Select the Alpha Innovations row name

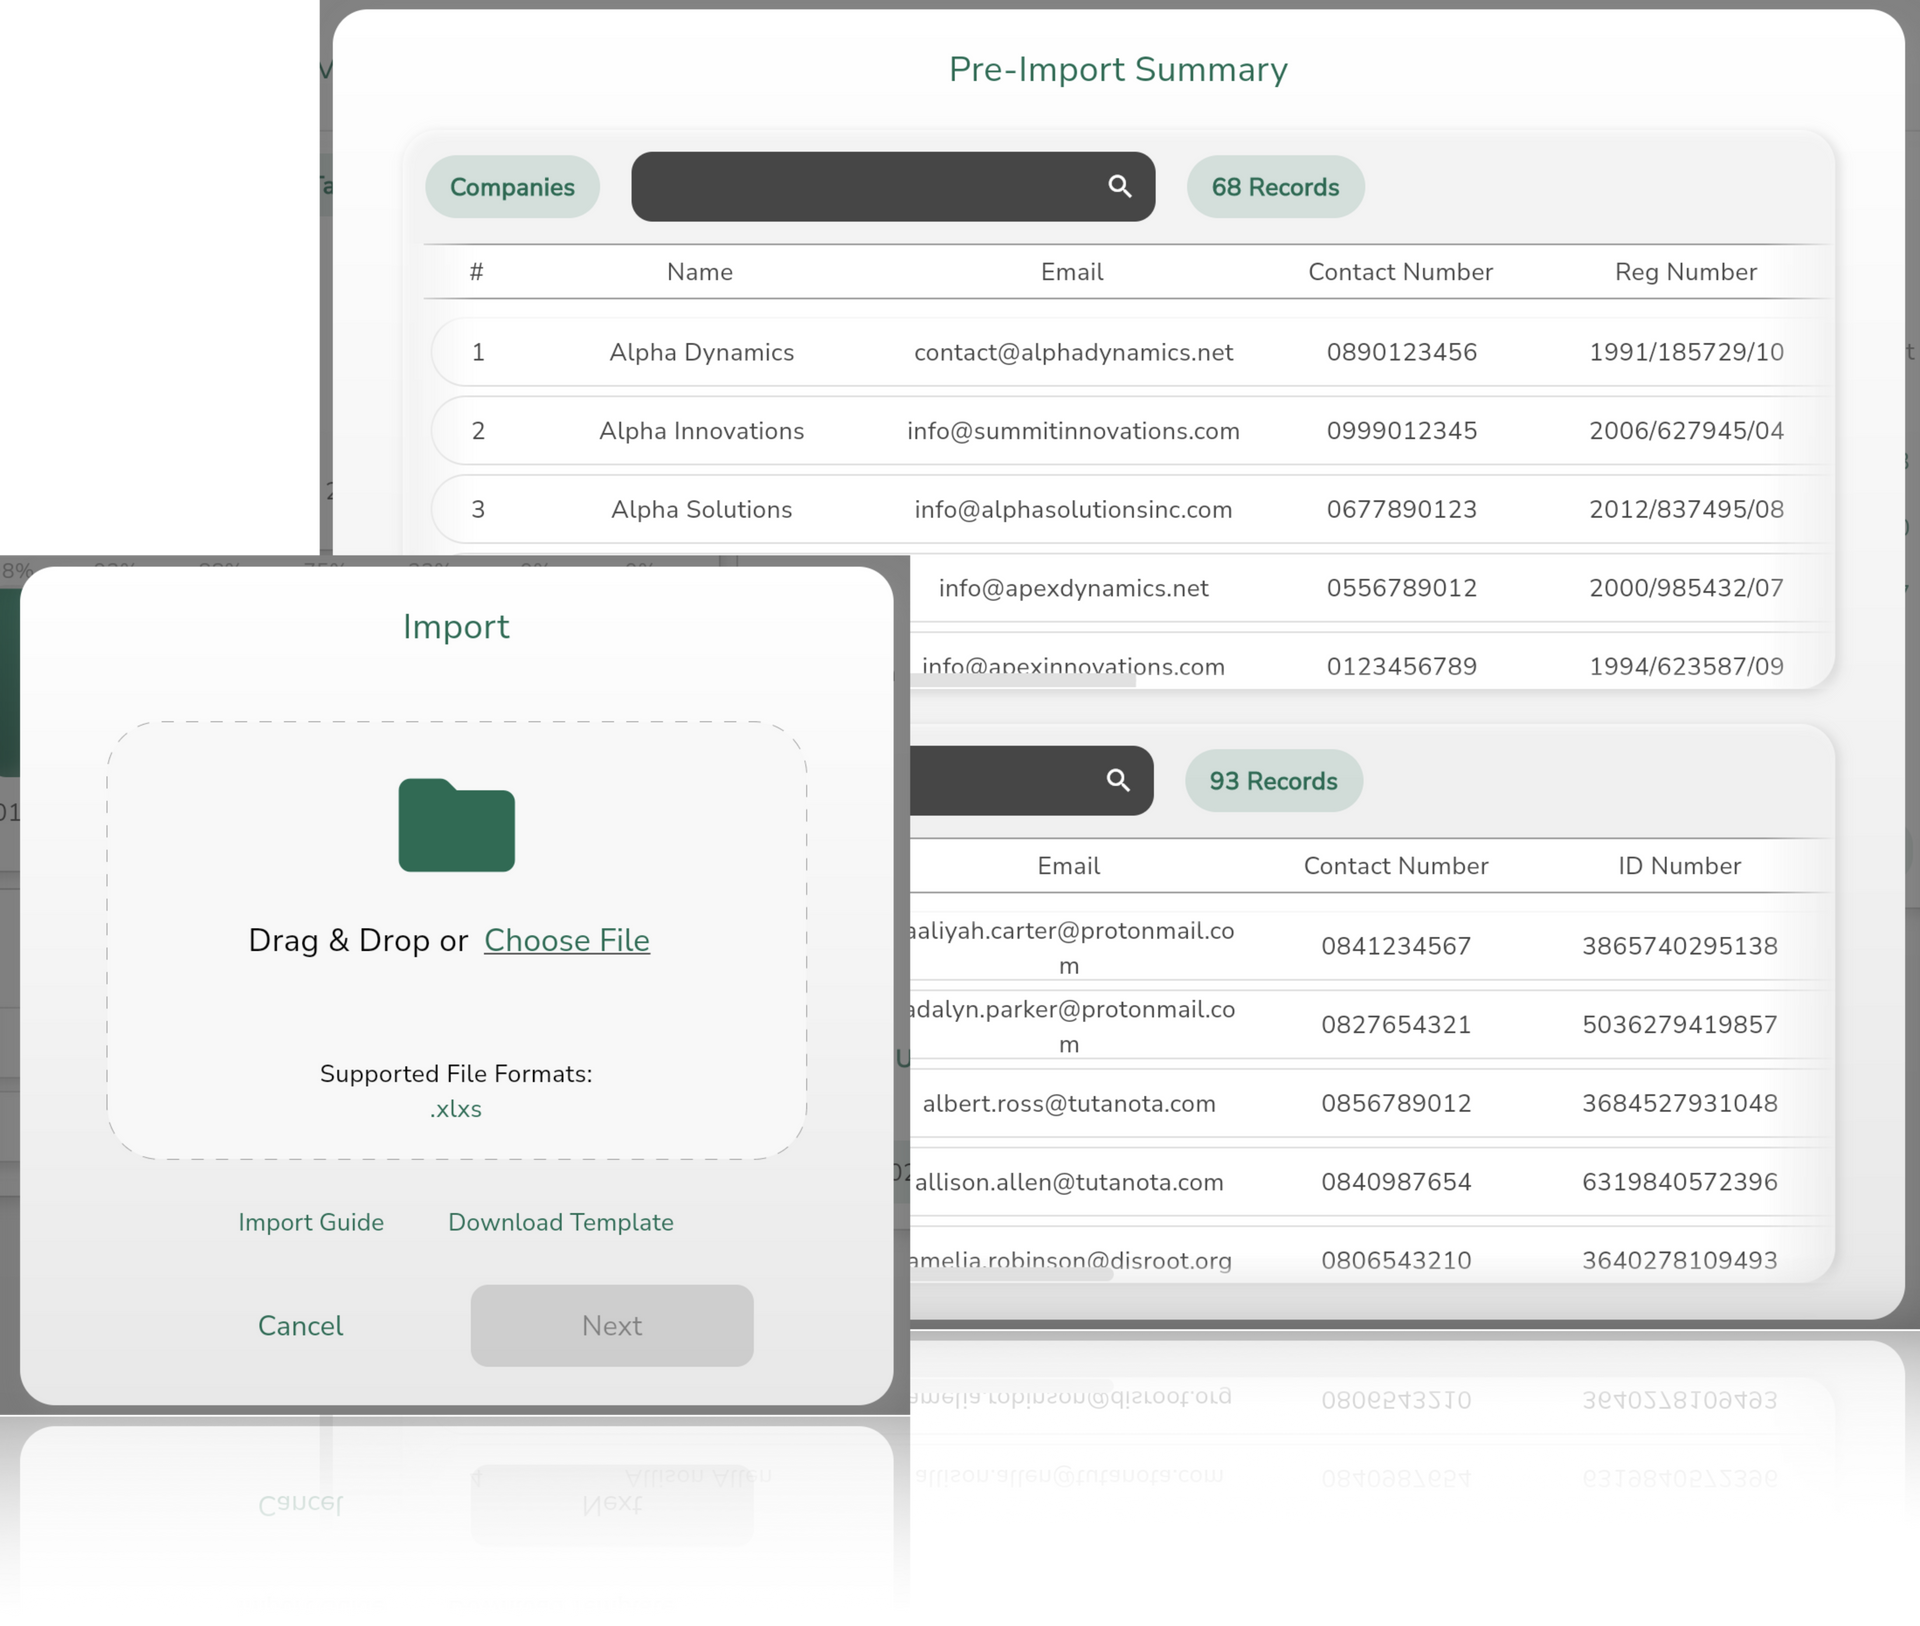pos(701,431)
